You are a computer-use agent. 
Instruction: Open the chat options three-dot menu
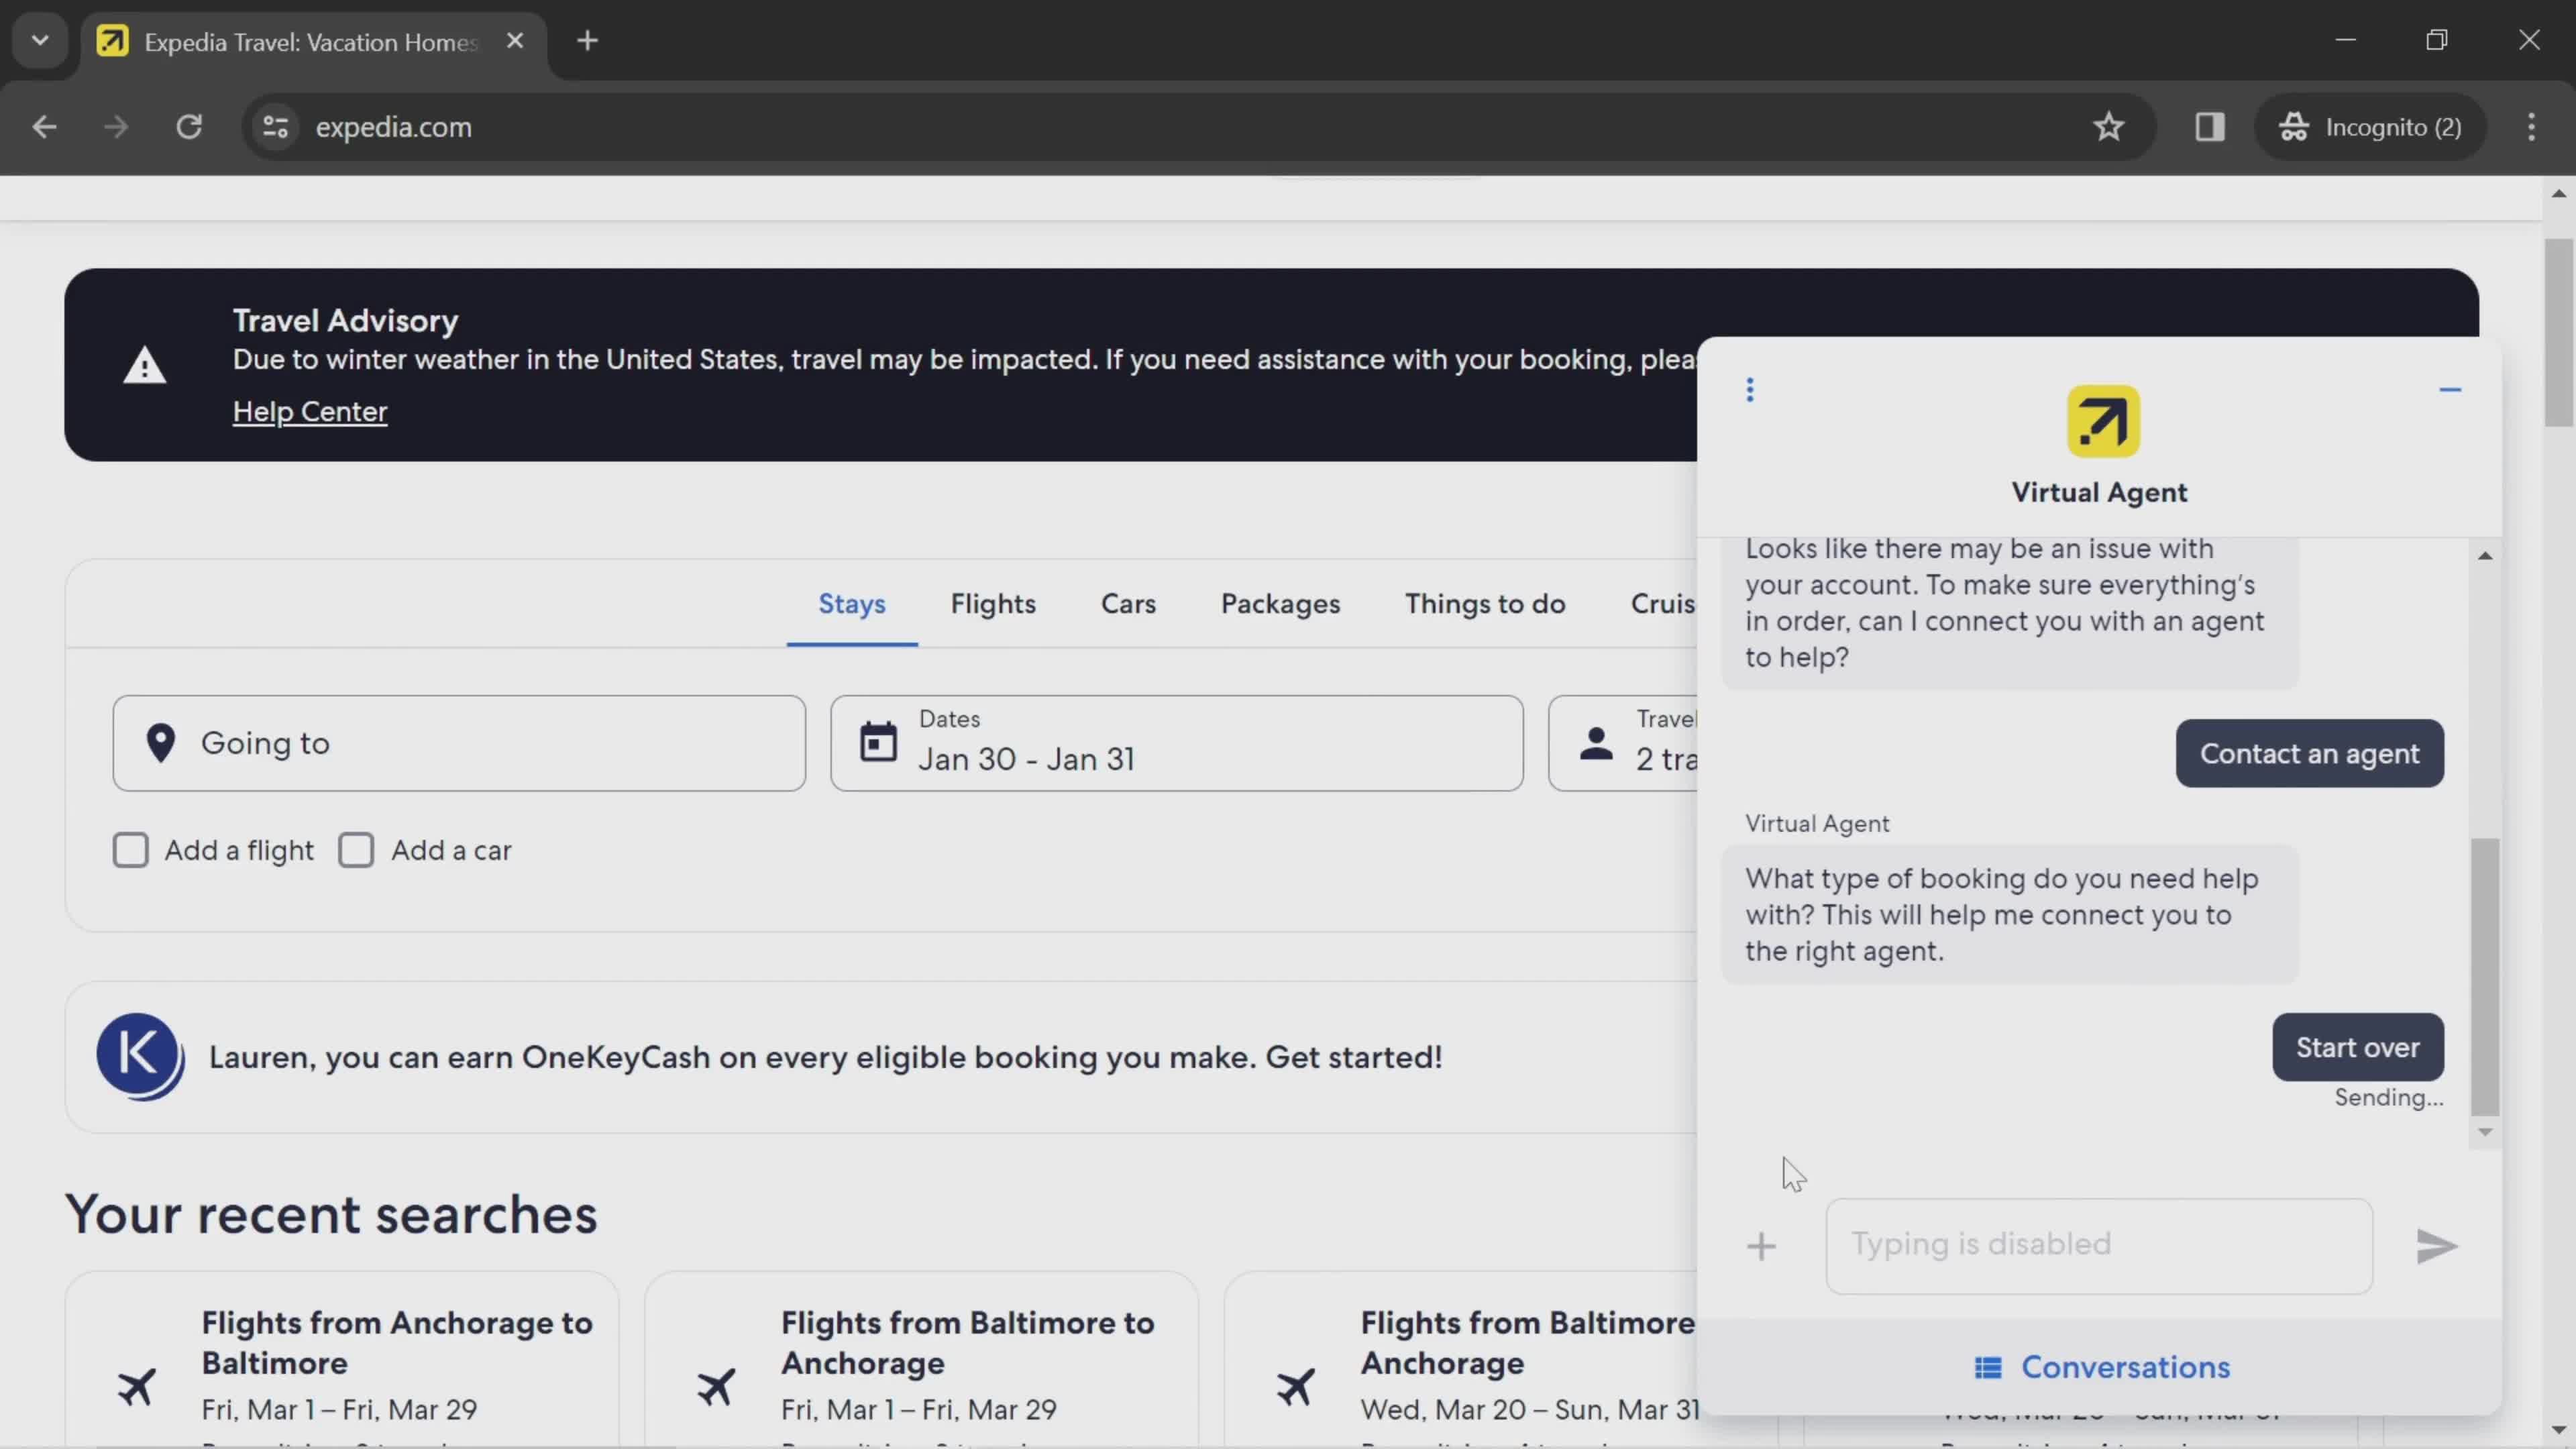[1750, 390]
